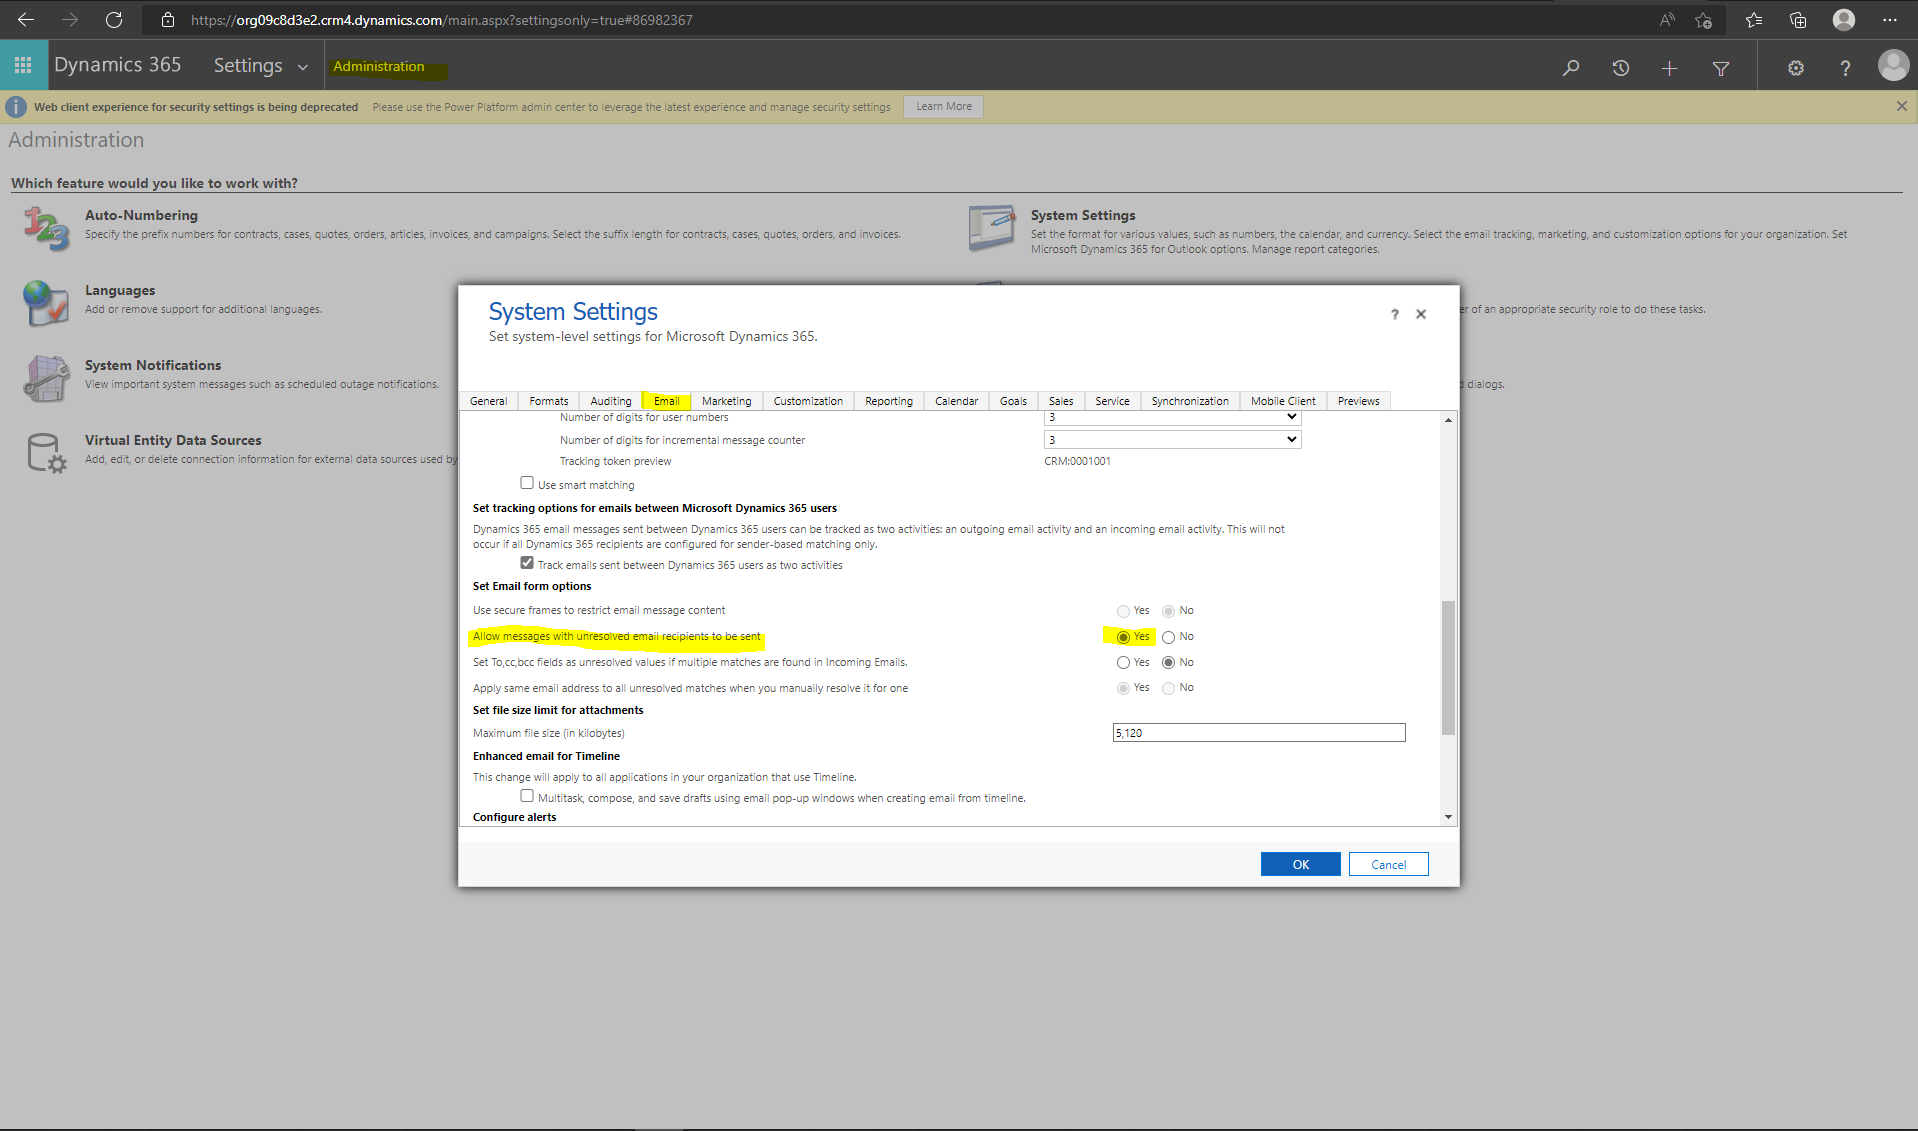Click the search magnifier icon
The width and height of the screenshot is (1918, 1131).
[x=1571, y=67]
